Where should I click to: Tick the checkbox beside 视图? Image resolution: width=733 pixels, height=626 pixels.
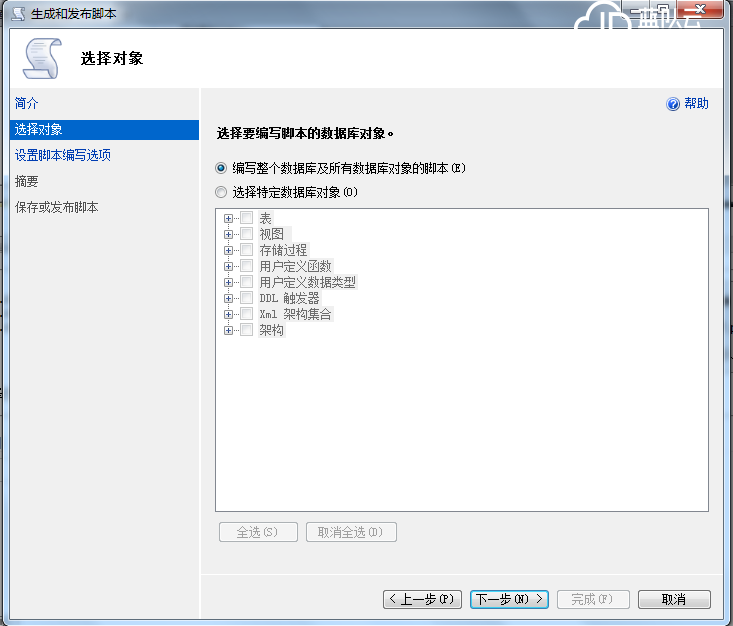tap(246, 234)
